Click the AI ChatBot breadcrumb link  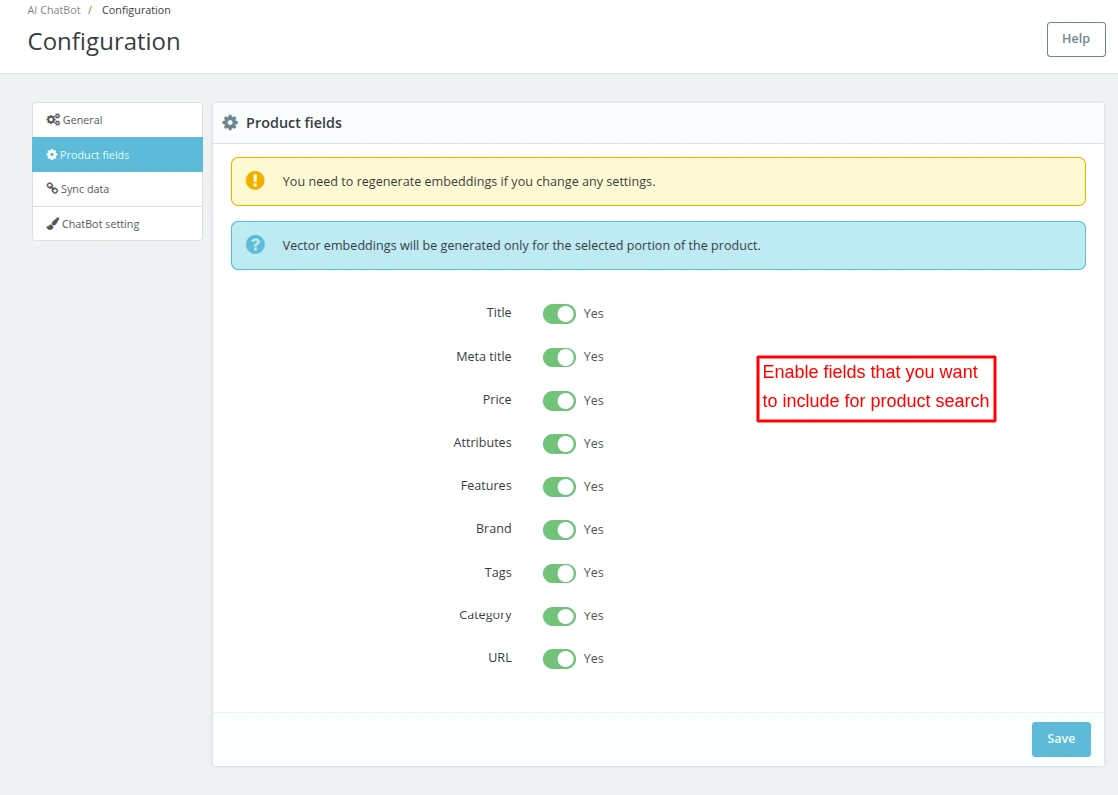(x=53, y=9)
